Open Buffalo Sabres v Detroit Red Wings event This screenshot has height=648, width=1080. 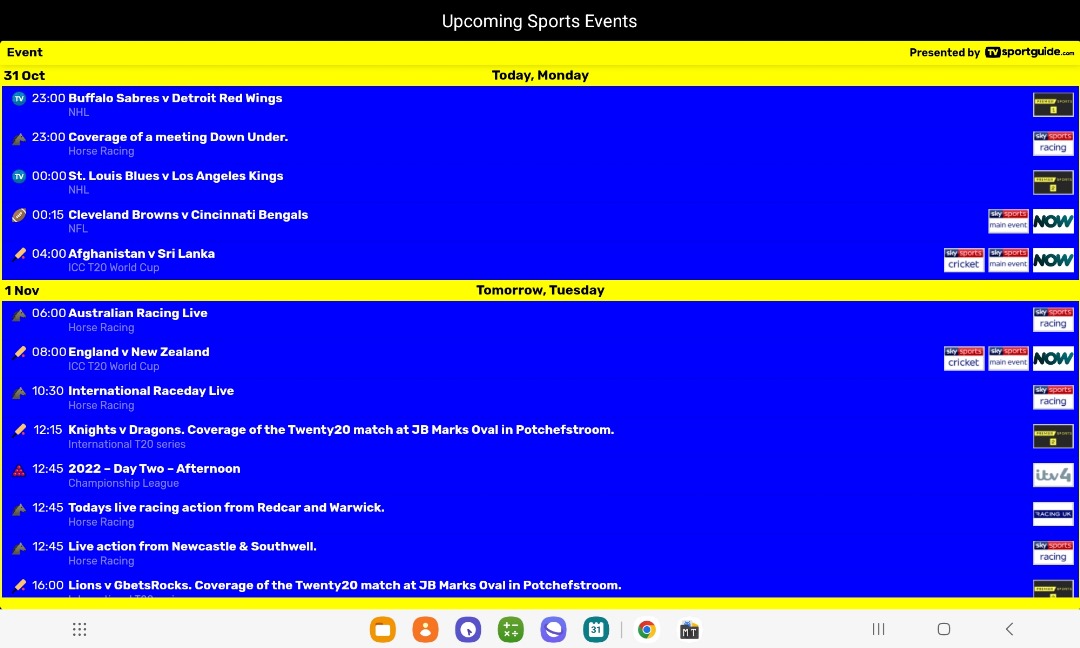pos(175,98)
